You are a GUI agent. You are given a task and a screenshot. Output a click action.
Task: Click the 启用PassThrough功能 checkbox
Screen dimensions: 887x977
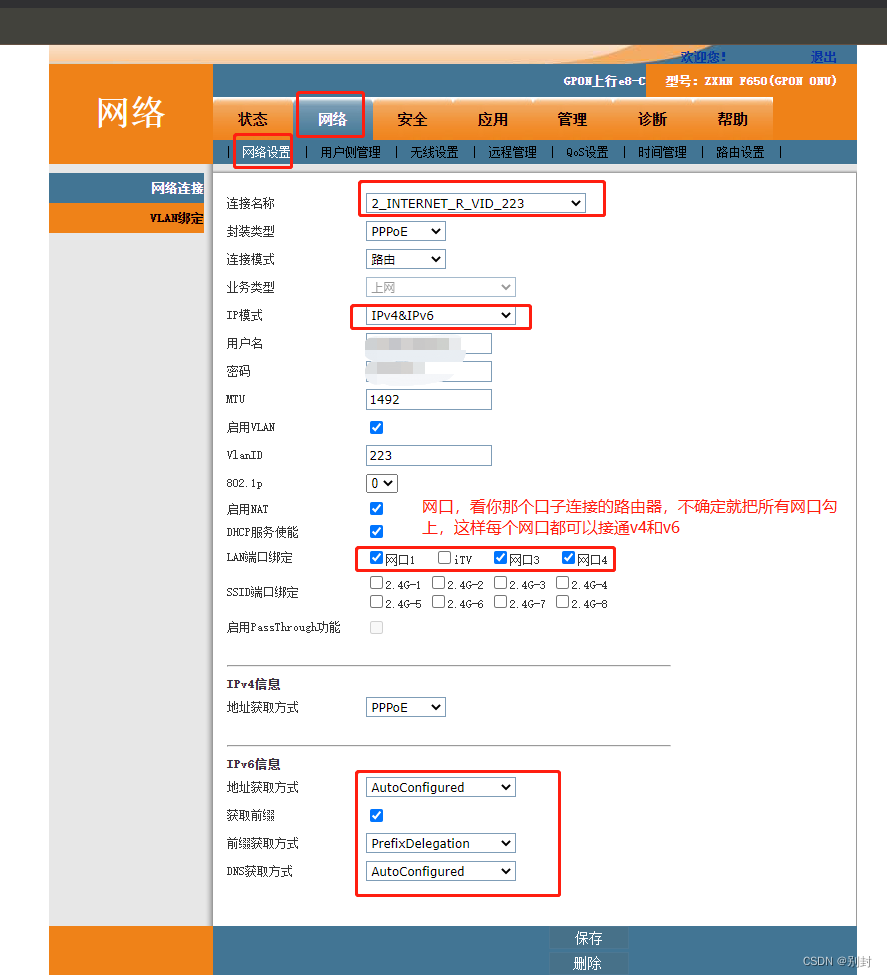point(376,627)
